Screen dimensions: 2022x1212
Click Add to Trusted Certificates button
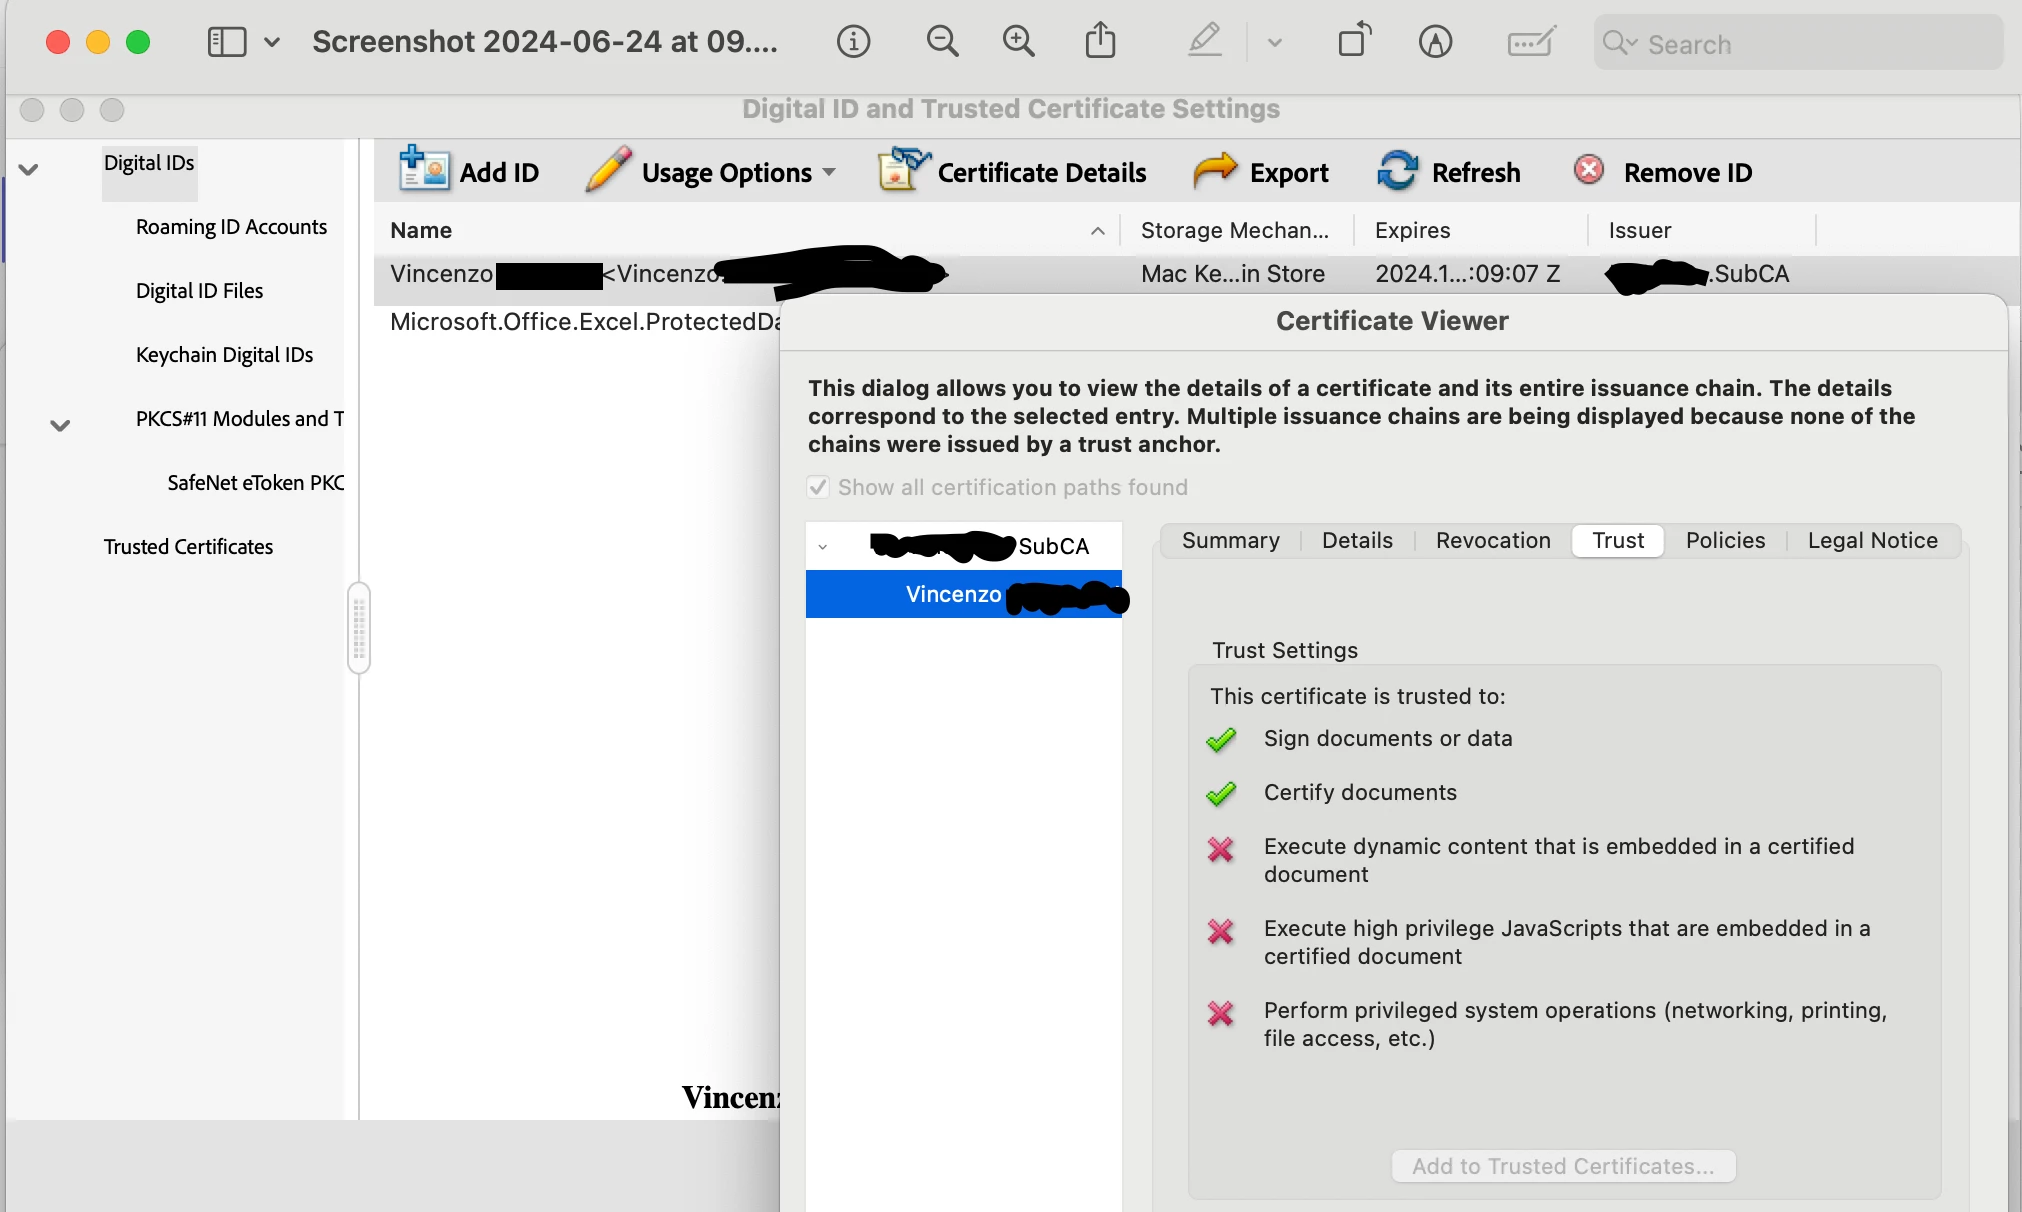[1562, 1166]
